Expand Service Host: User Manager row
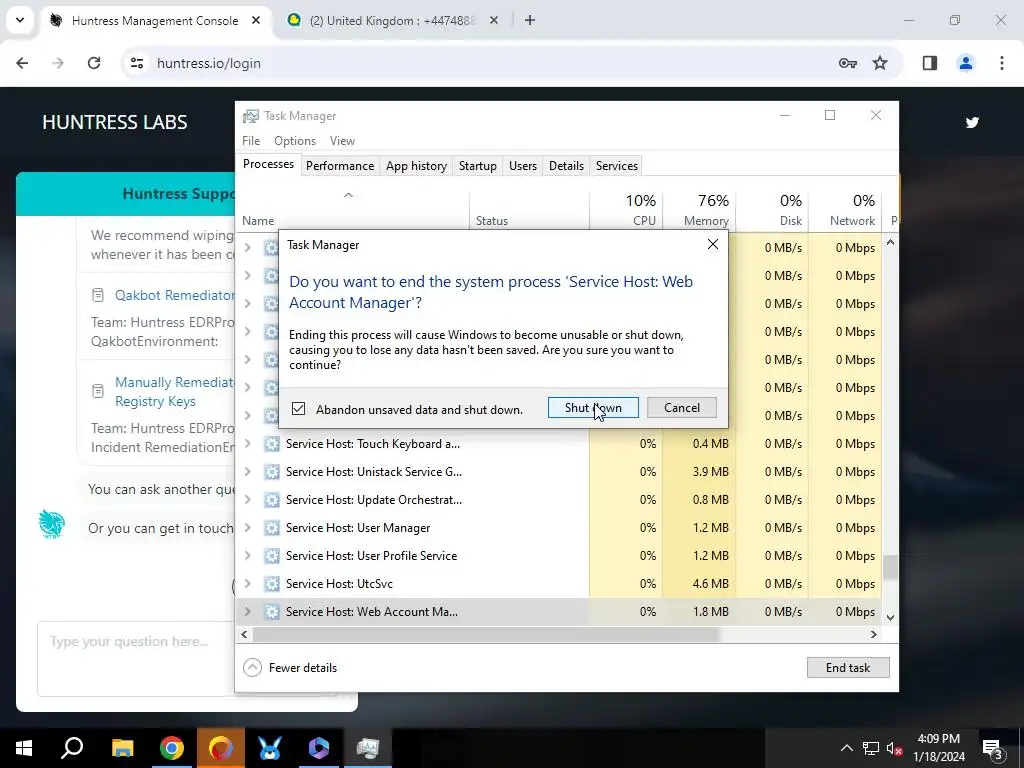Image resolution: width=1024 pixels, height=768 pixels. coord(248,528)
